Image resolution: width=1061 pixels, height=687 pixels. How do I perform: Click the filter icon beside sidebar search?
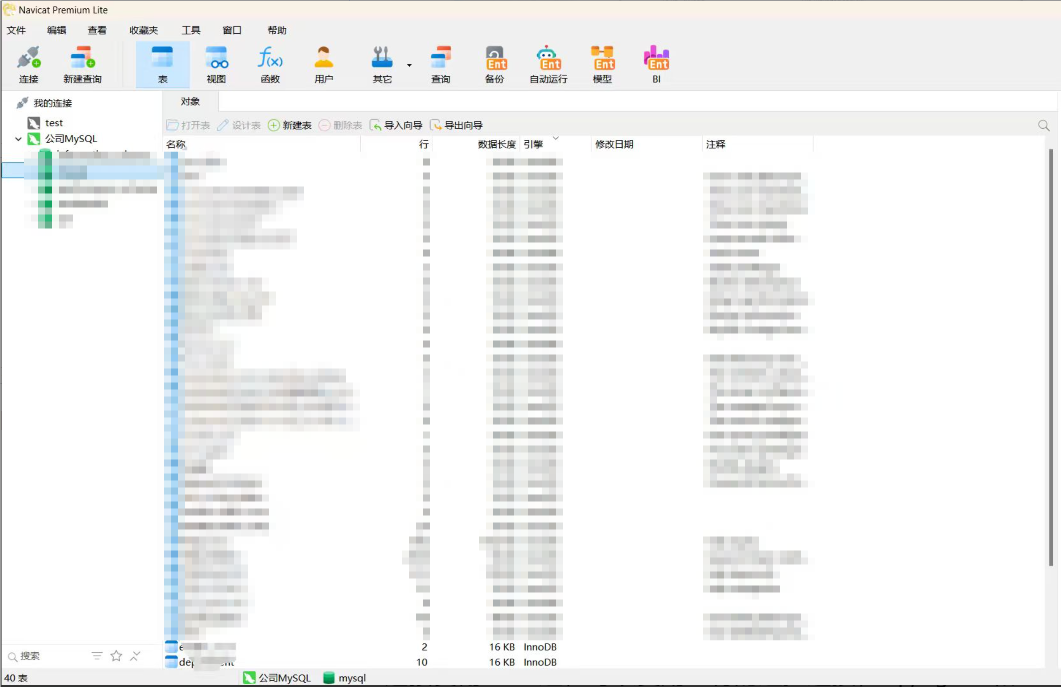pos(97,656)
